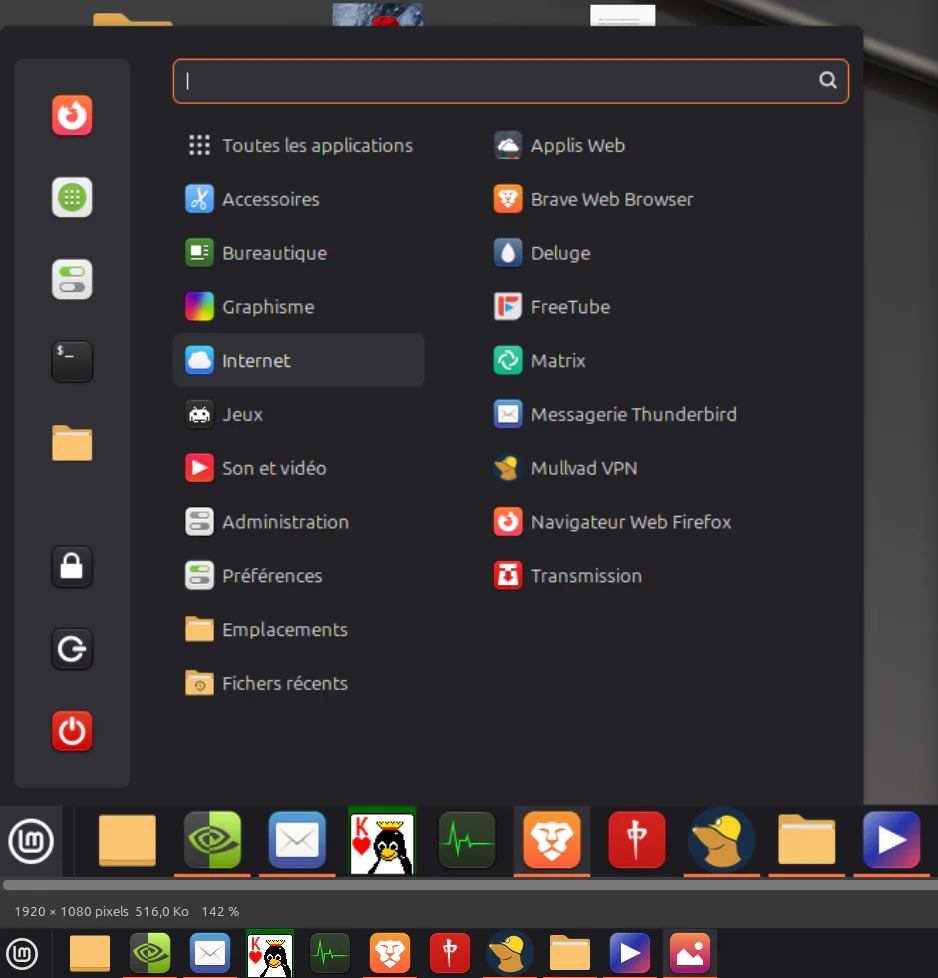The width and height of the screenshot is (938, 978).
Task: Open the Files folder in the favorites sidebar
Action: pyautogui.click(x=72, y=443)
